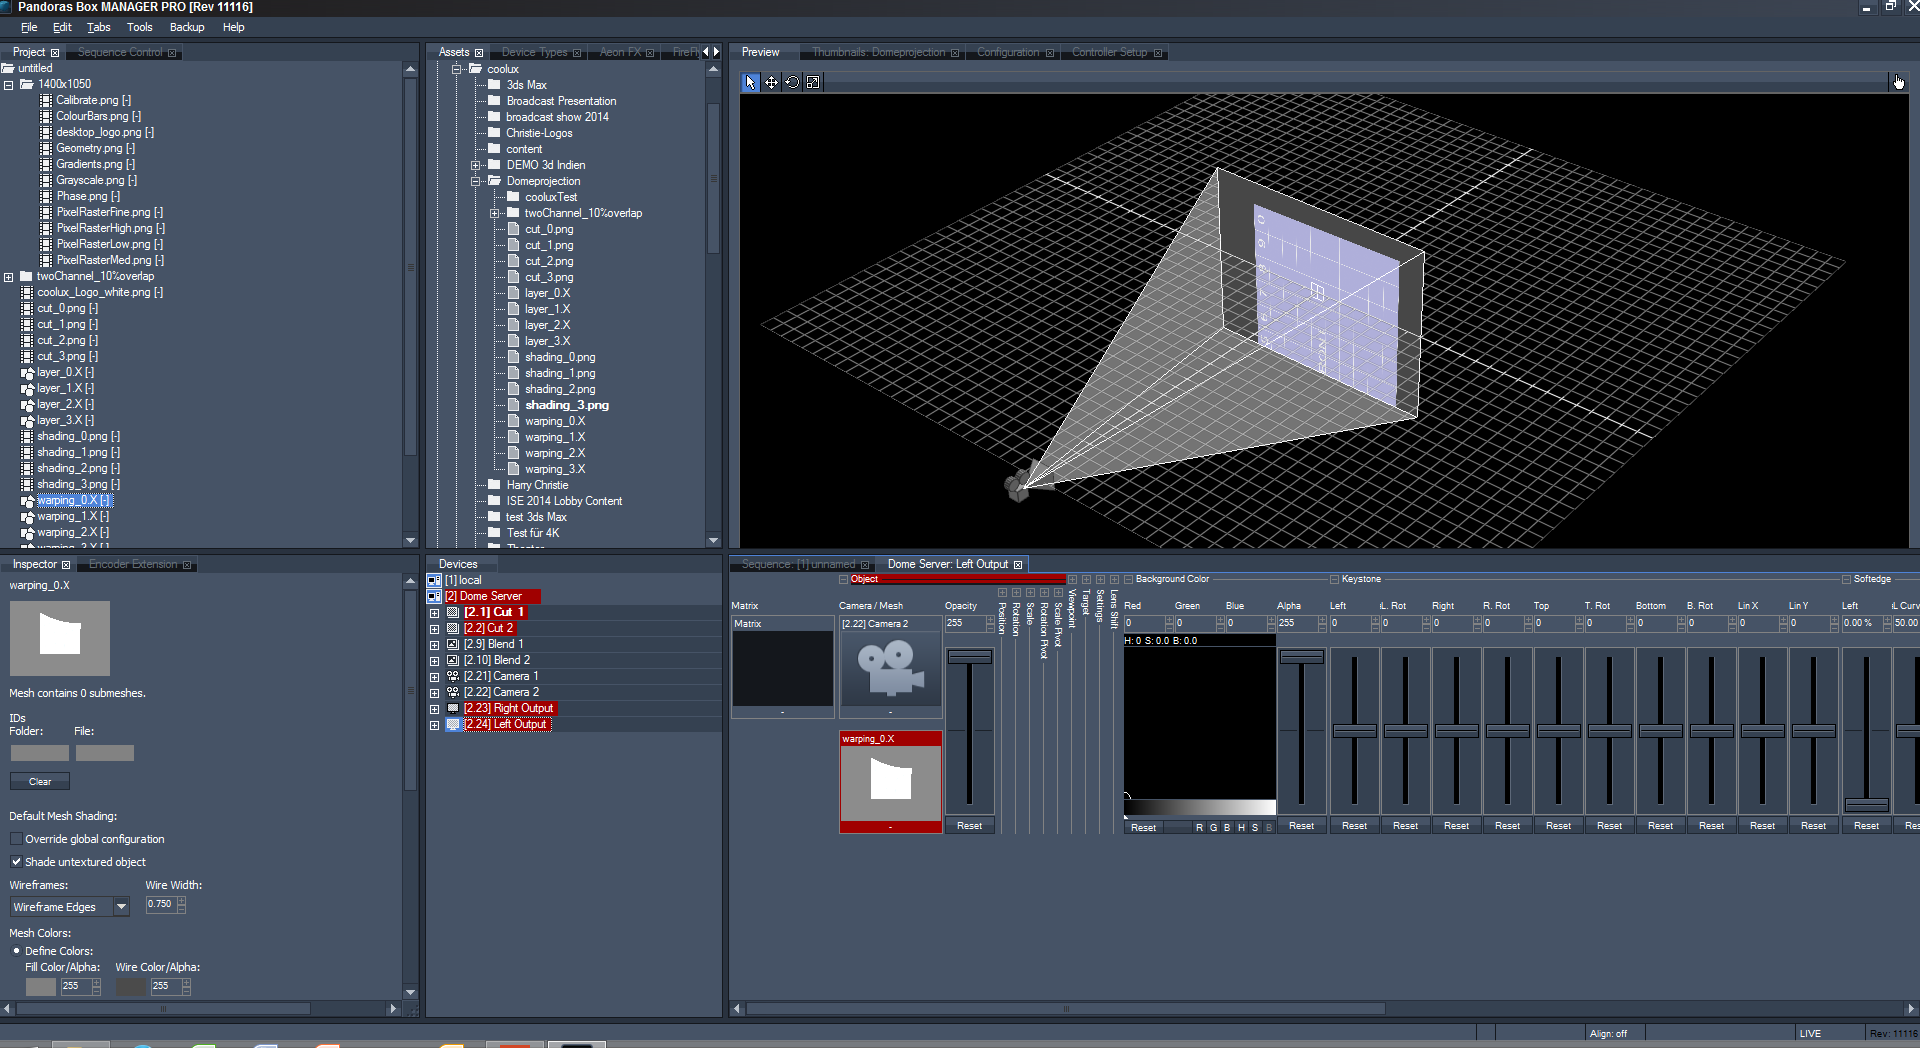This screenshot has width=1920, height=1048.
Task: Click the Right Output monitor icon
Action: (x=453, y=708)
